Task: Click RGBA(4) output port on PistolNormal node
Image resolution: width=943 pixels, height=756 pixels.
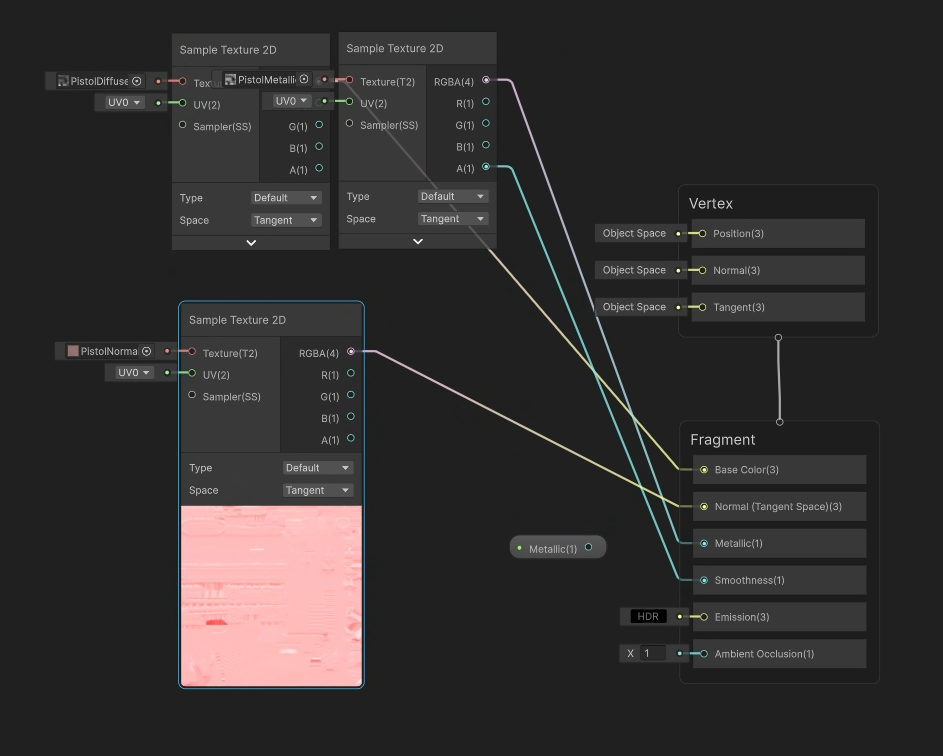Action: click(351, 351)
